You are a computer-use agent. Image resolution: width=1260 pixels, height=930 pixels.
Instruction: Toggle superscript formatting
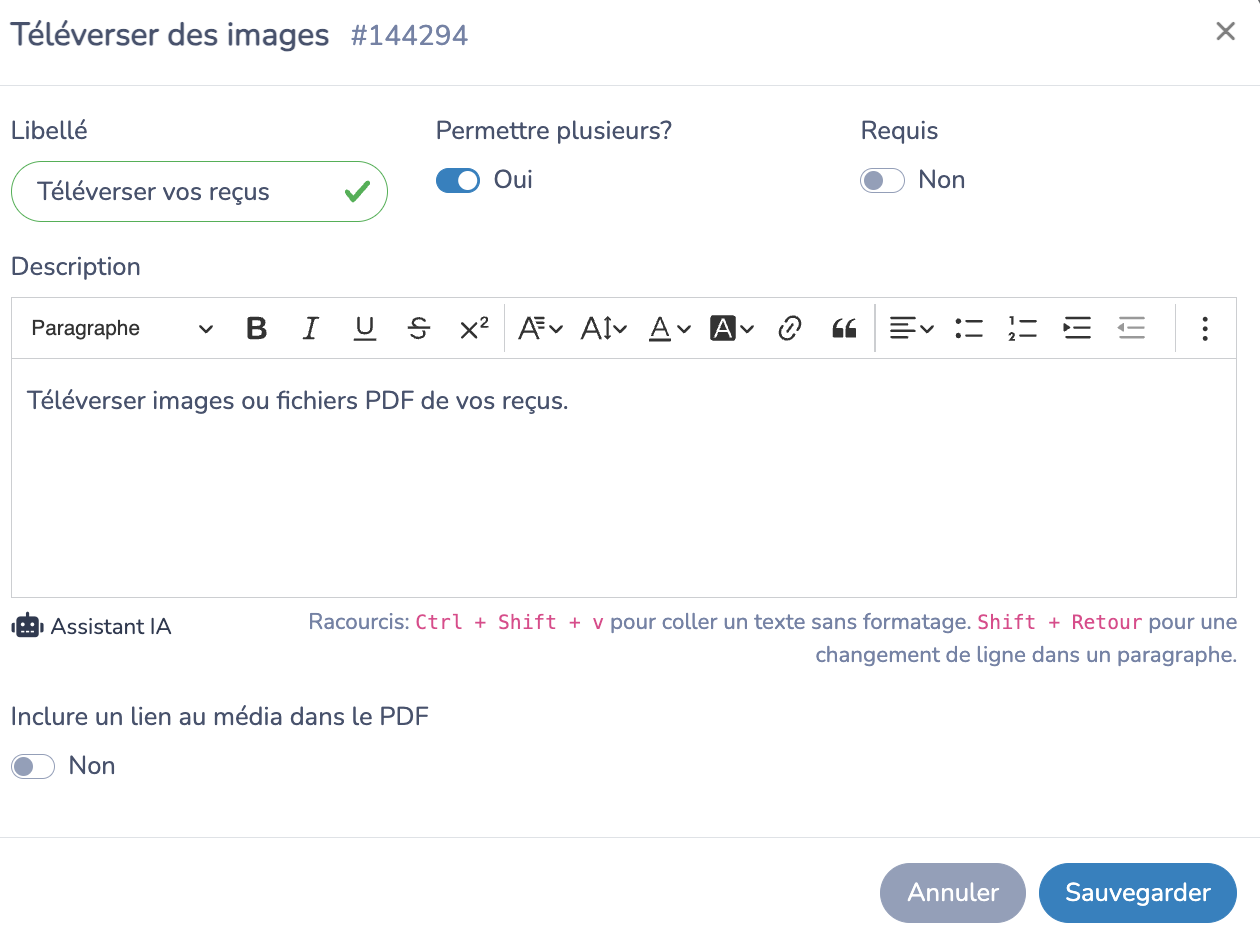point(474,328)
